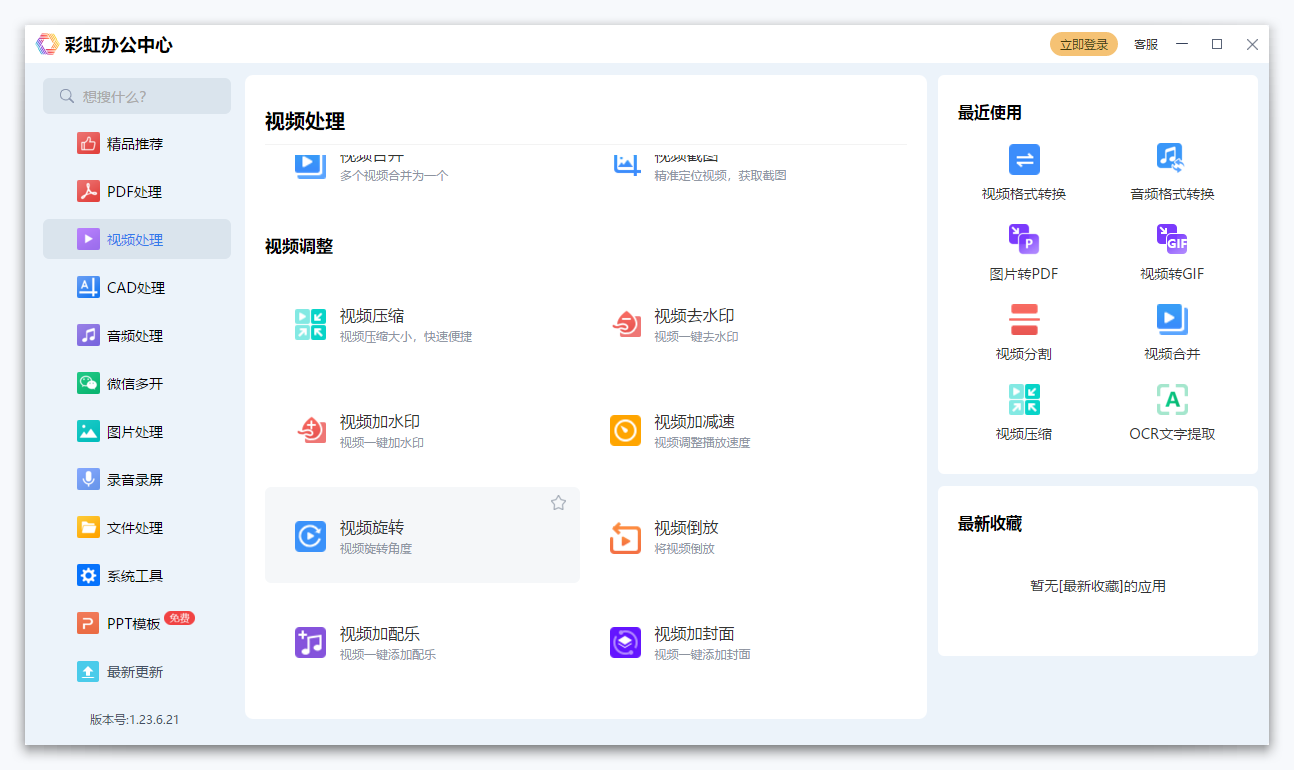This screenshot has width=1294, height=770.
Task: Open 视频格式转换 from 最近使用
Action: (x=1024, y=173)
